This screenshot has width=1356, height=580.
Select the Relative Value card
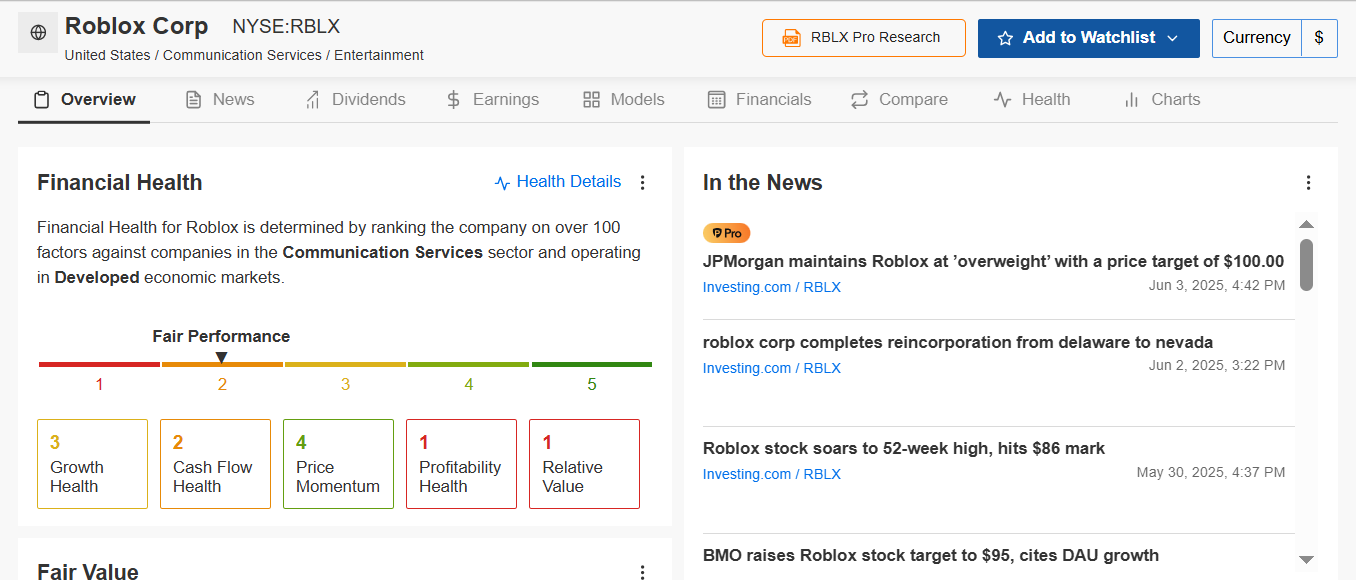[x=584, y=464]
